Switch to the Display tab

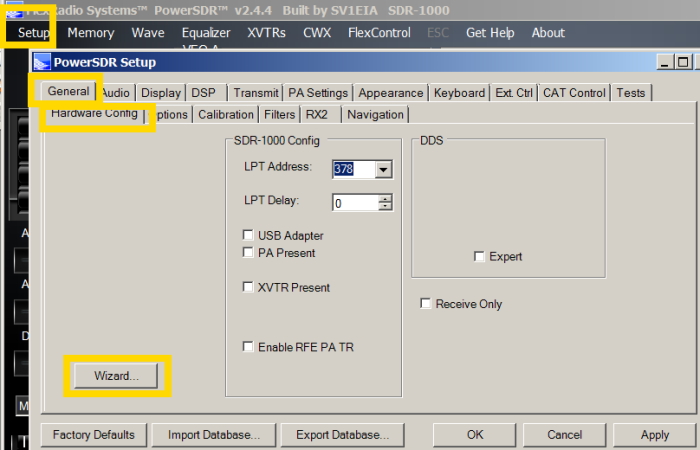click(161, 93)
